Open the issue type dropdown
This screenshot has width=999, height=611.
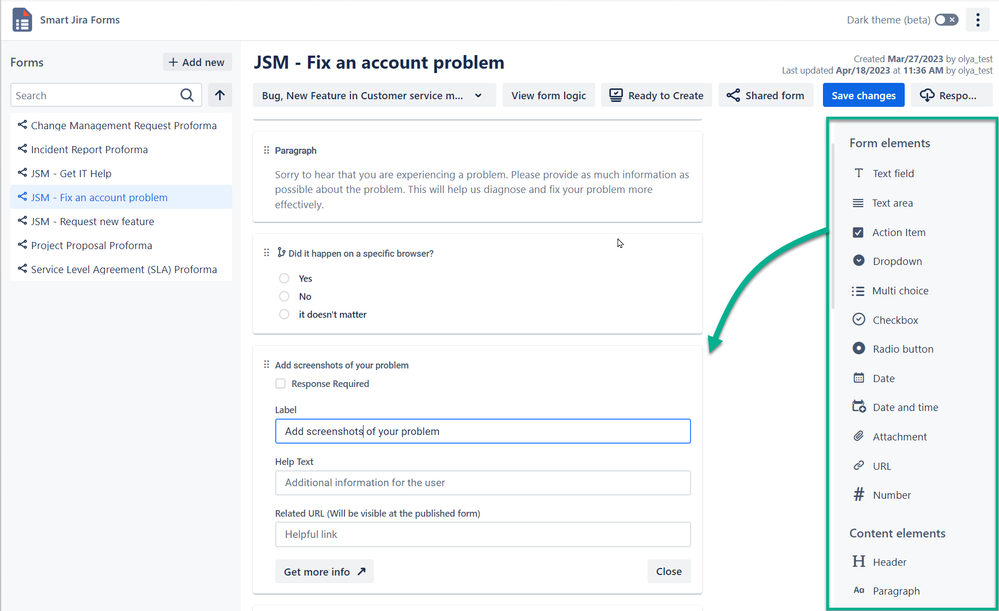coord(374,95)
